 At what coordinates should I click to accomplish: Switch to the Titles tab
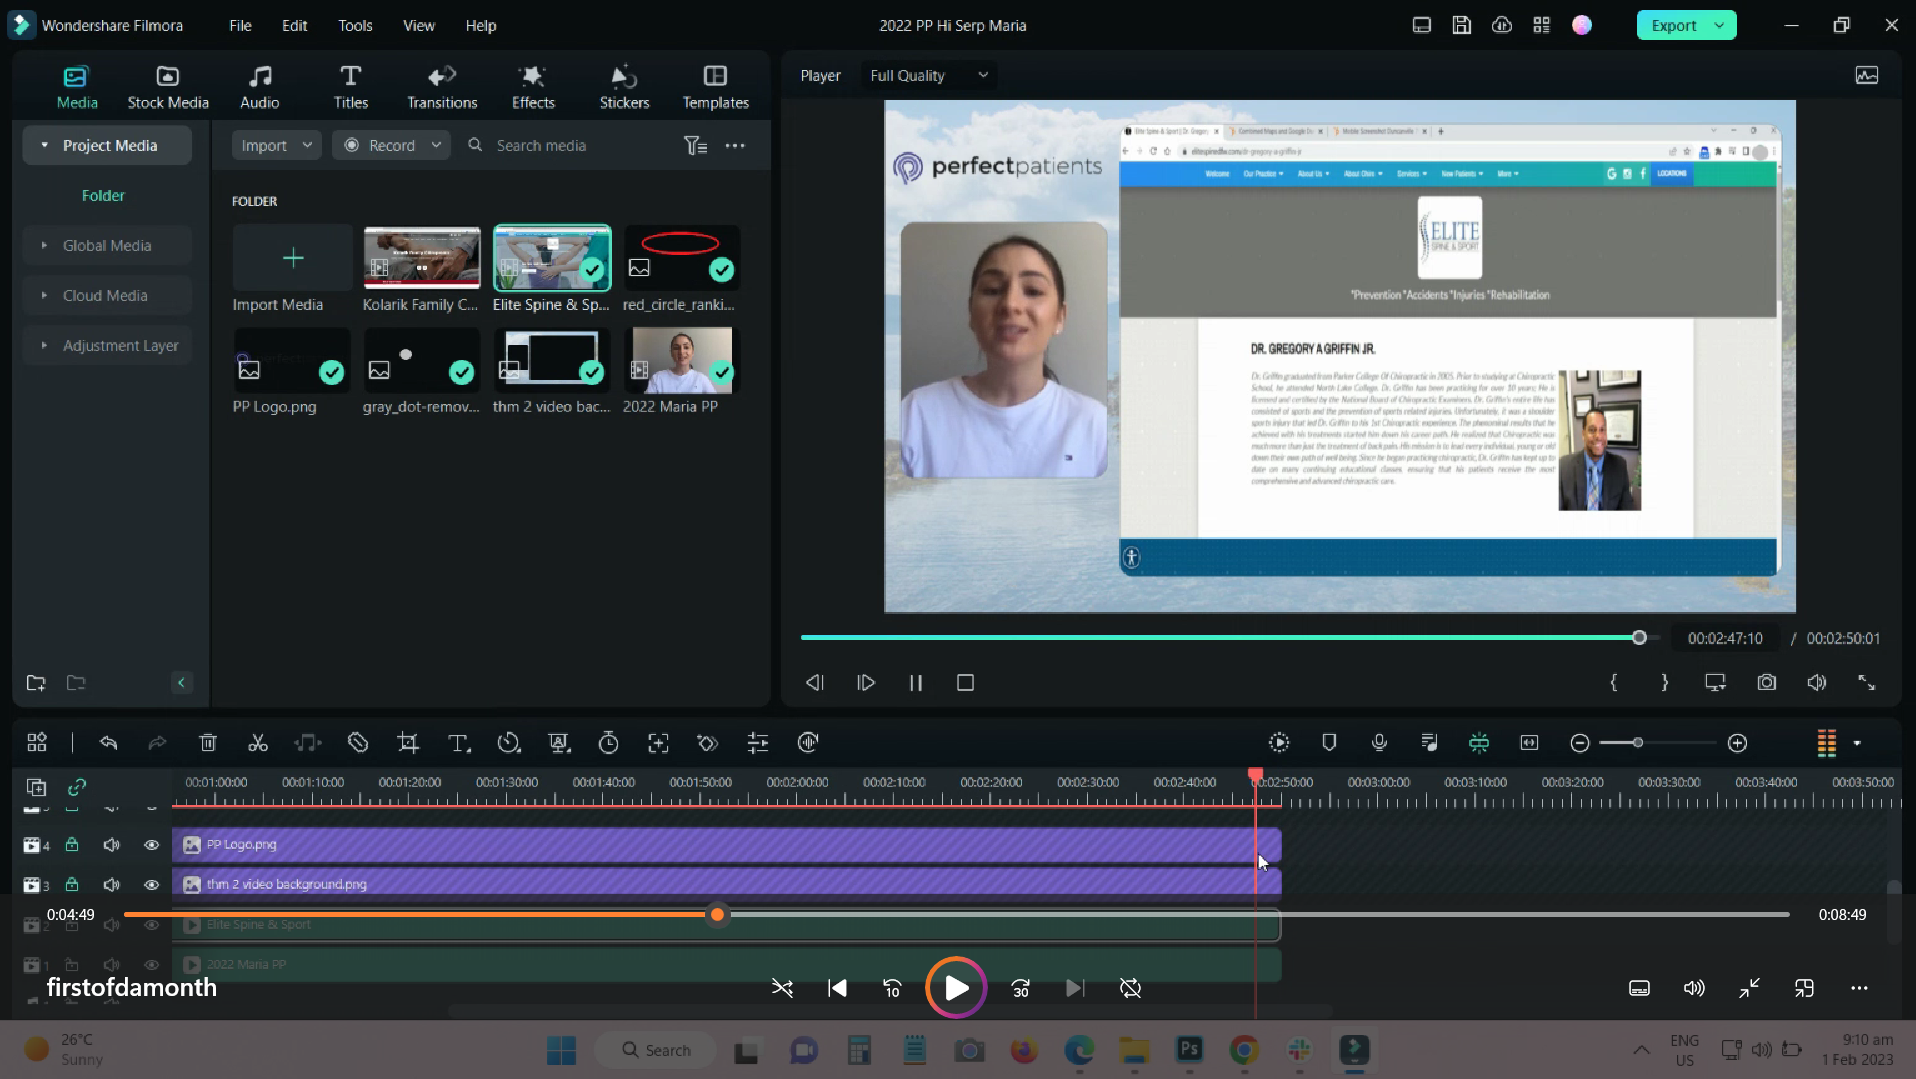click(350, 87)
